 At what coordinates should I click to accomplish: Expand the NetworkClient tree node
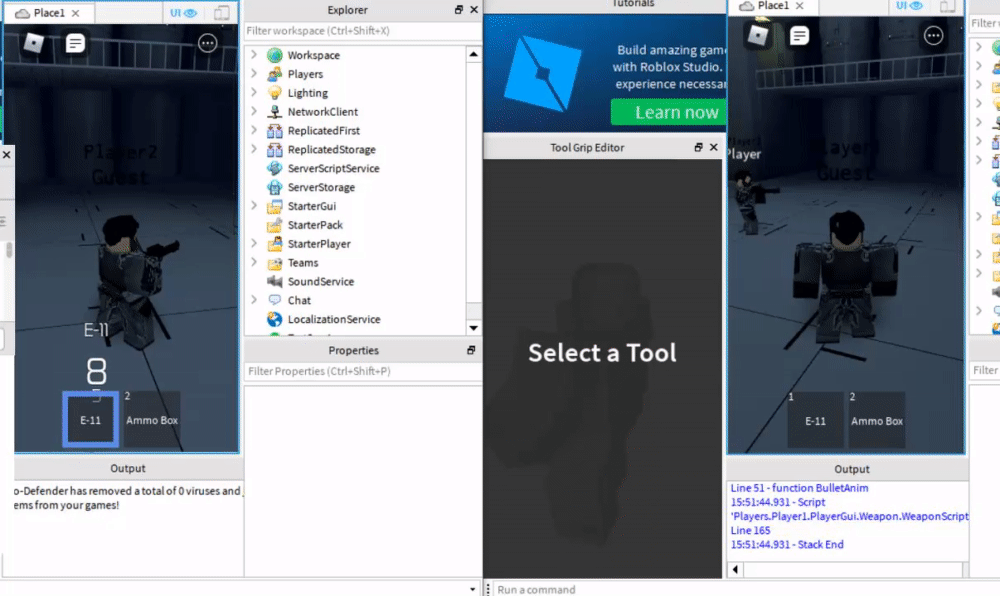tap(254, 111)
